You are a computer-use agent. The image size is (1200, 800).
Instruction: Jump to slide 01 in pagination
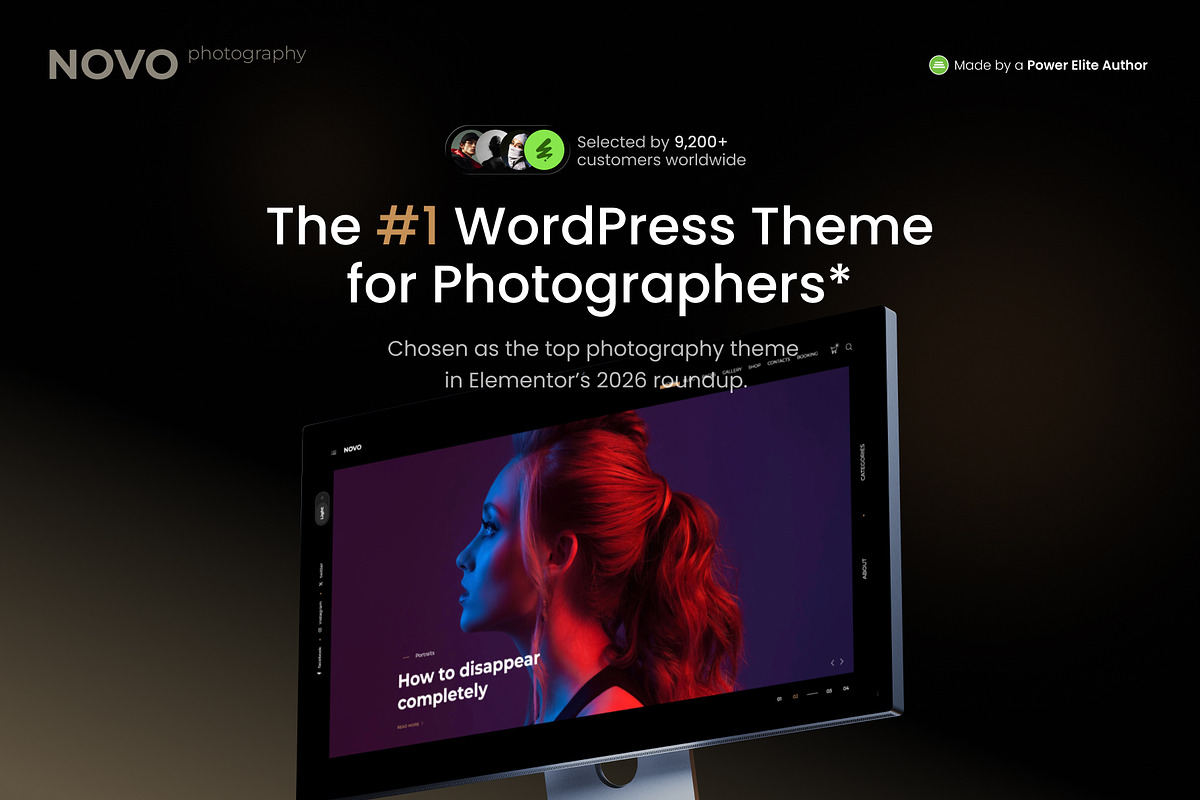pos(779,699)
